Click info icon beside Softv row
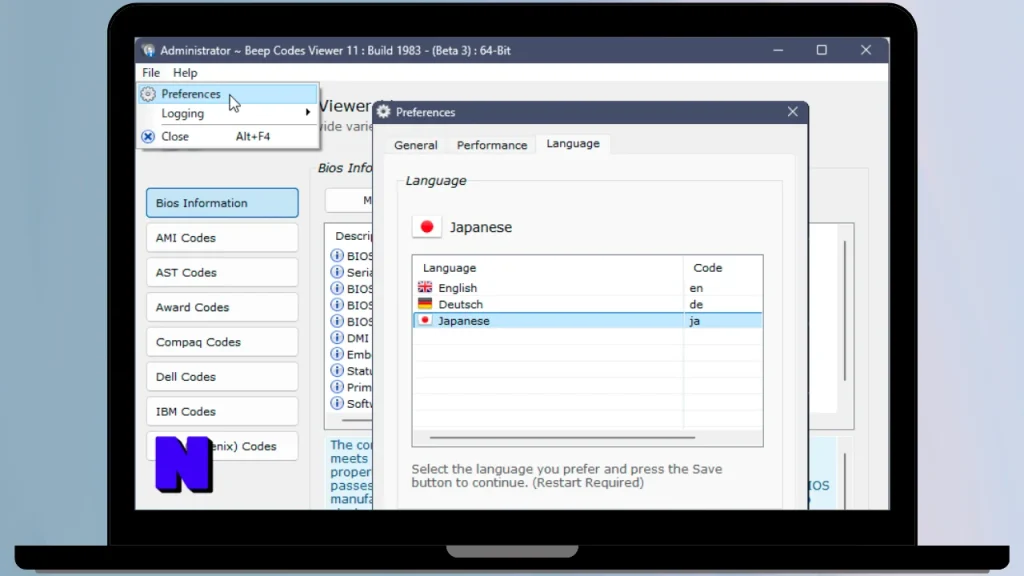The width and height of the screenshot is (1024, 576). 337,403
